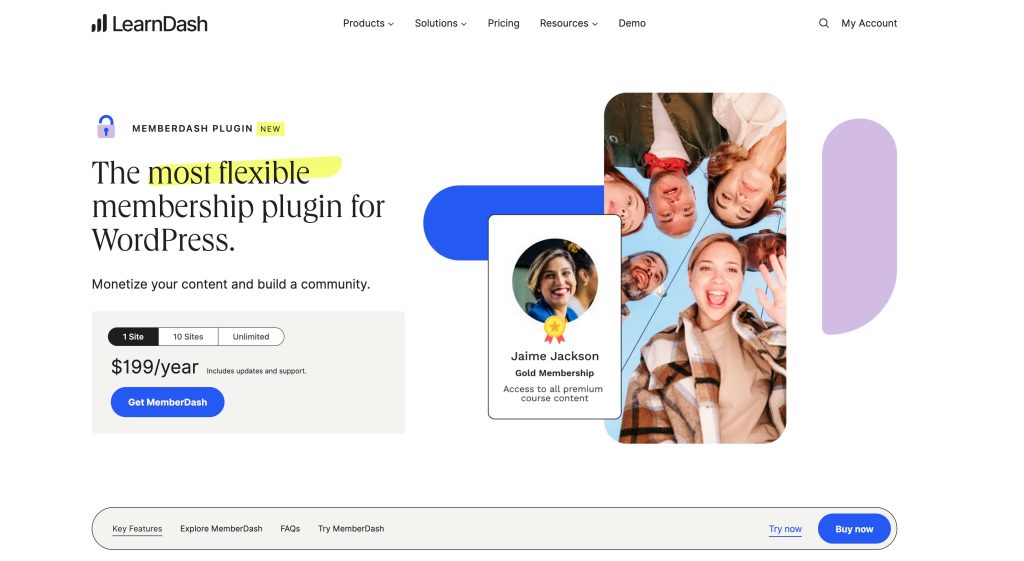
Task: Click the $199/year price text
Action: (x=155, y=367)
